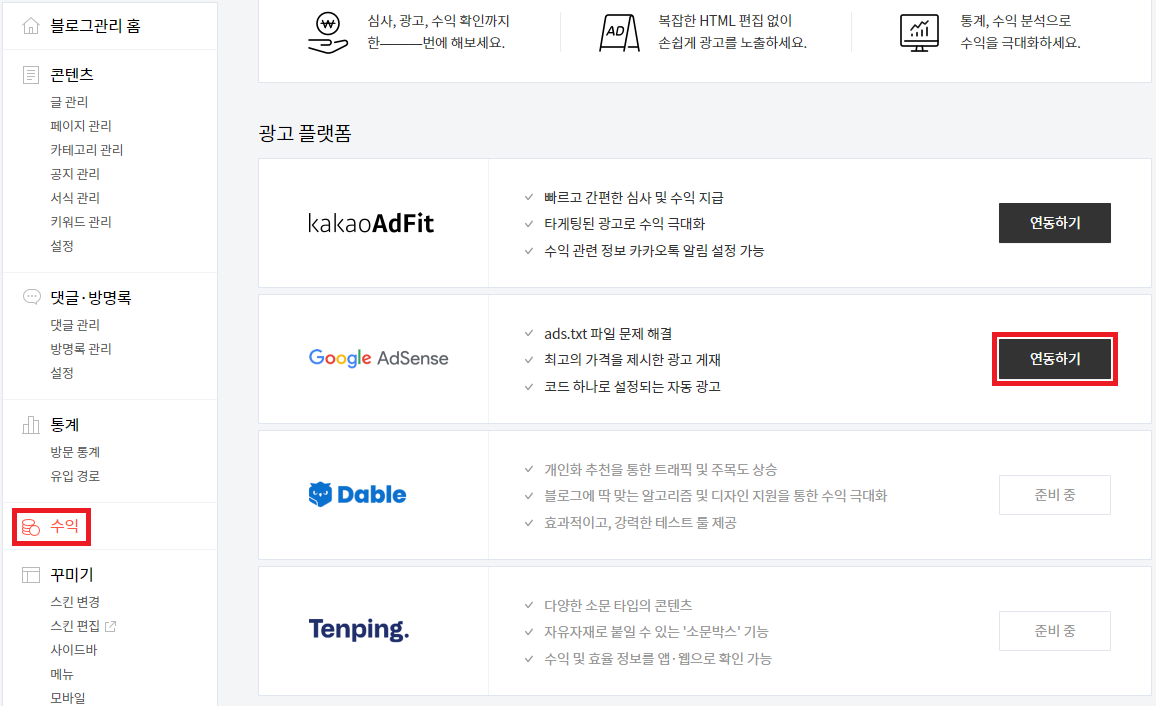Click the monitor statistics chart icon

pos(919,33)
